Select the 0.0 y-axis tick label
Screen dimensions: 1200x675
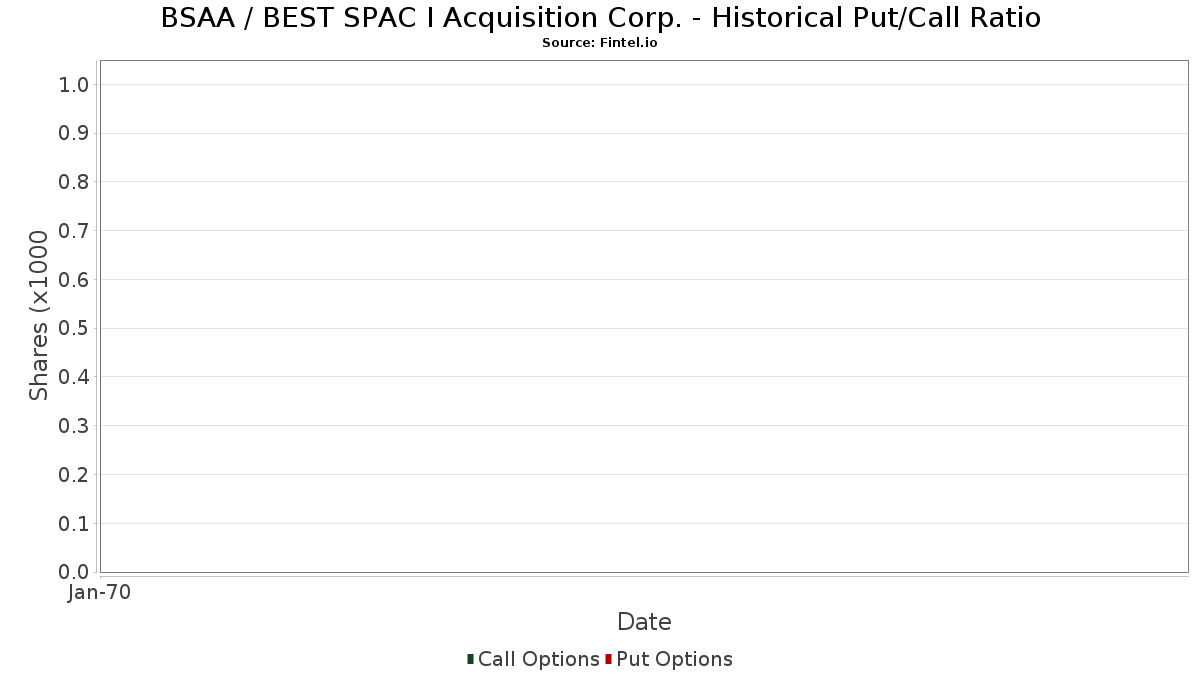[x=74, y=572]
